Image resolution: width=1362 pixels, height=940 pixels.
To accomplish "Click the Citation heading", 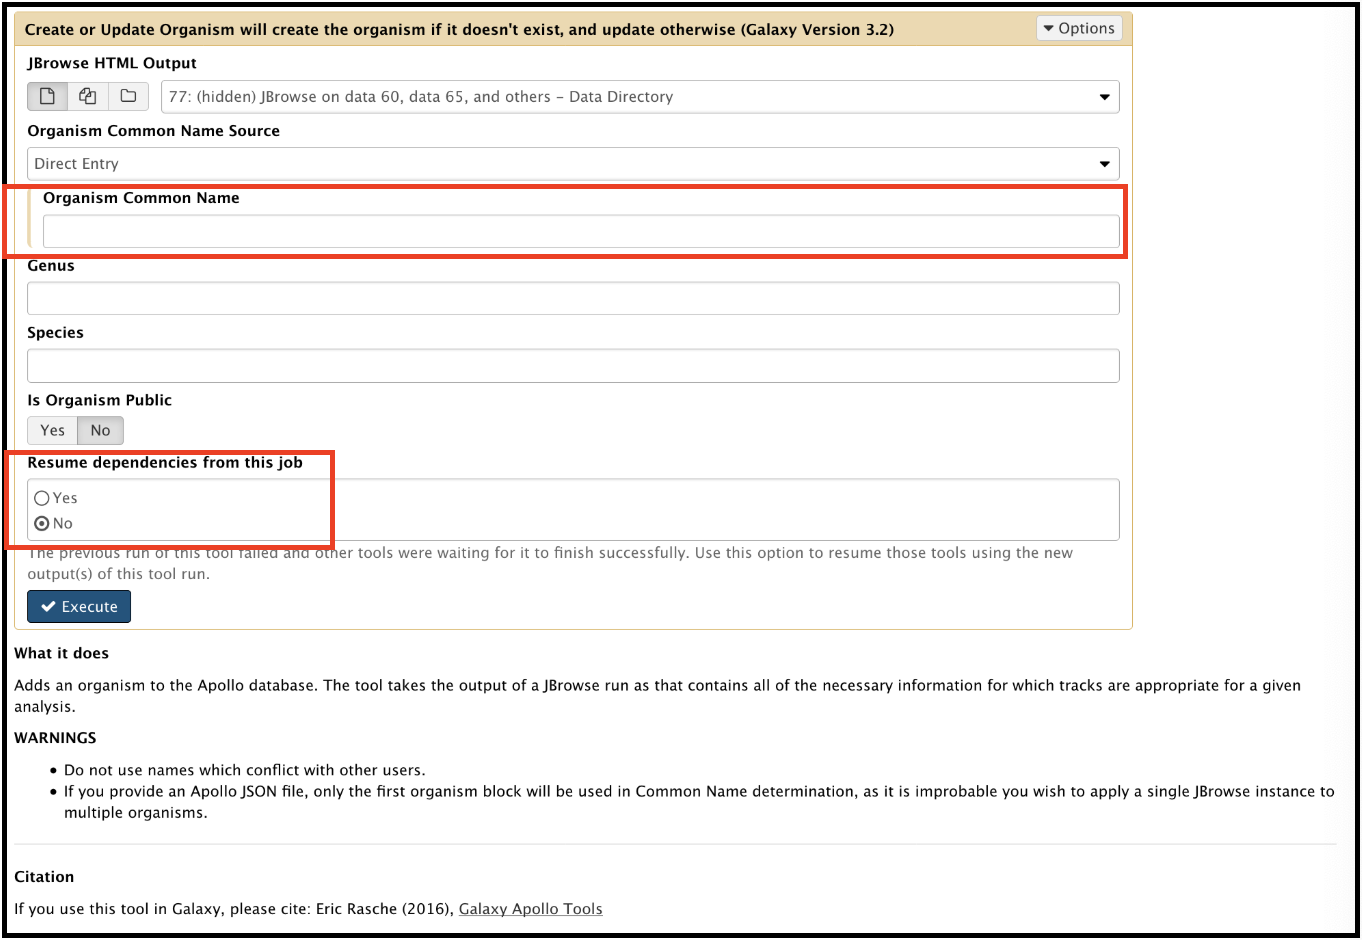I will tap(44, 877).
